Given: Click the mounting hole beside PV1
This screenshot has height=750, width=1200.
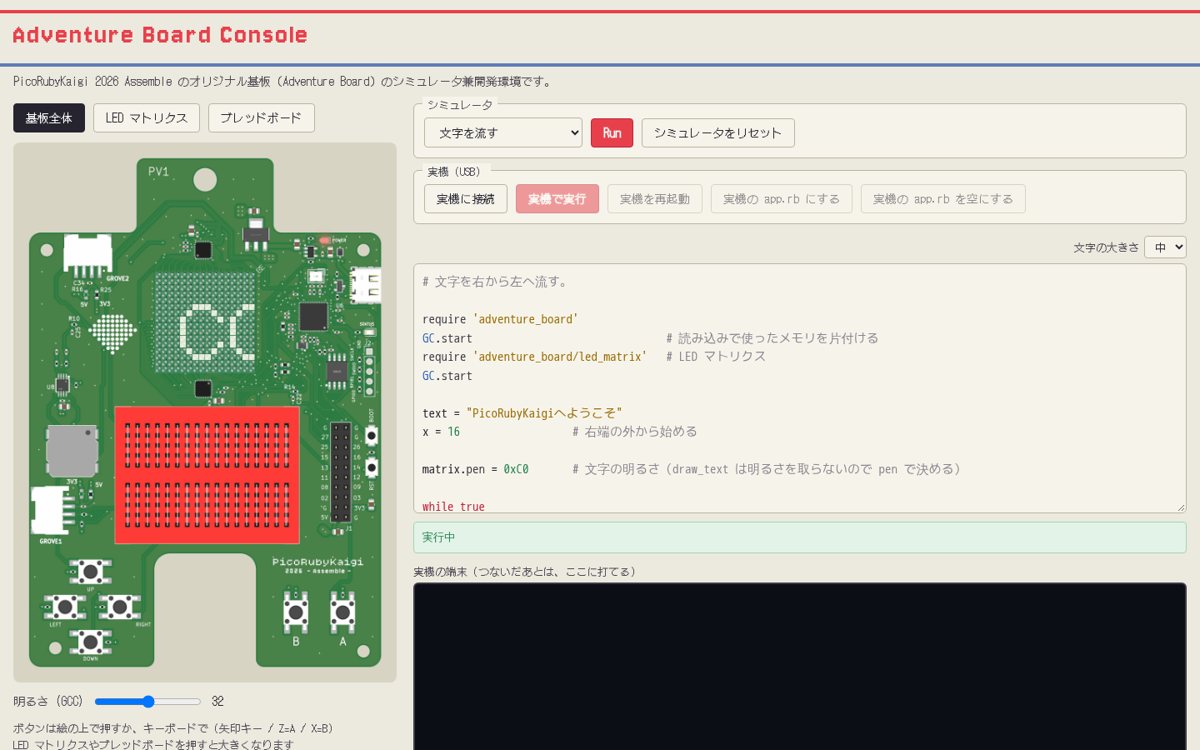Looking at the screenshot, I should pyautogui.click(x=205, y=180).
